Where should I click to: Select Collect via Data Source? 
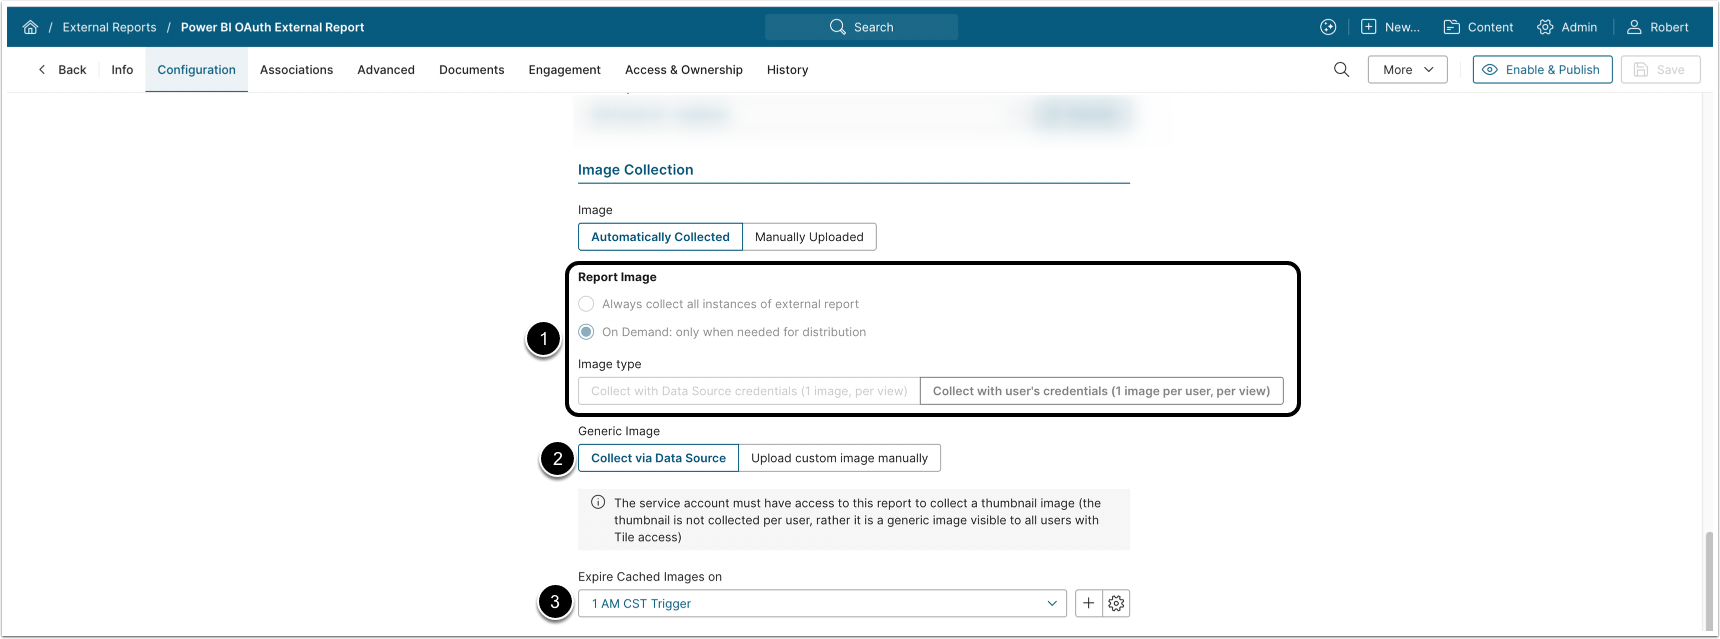pyautogui.click(x=658, y=458)
